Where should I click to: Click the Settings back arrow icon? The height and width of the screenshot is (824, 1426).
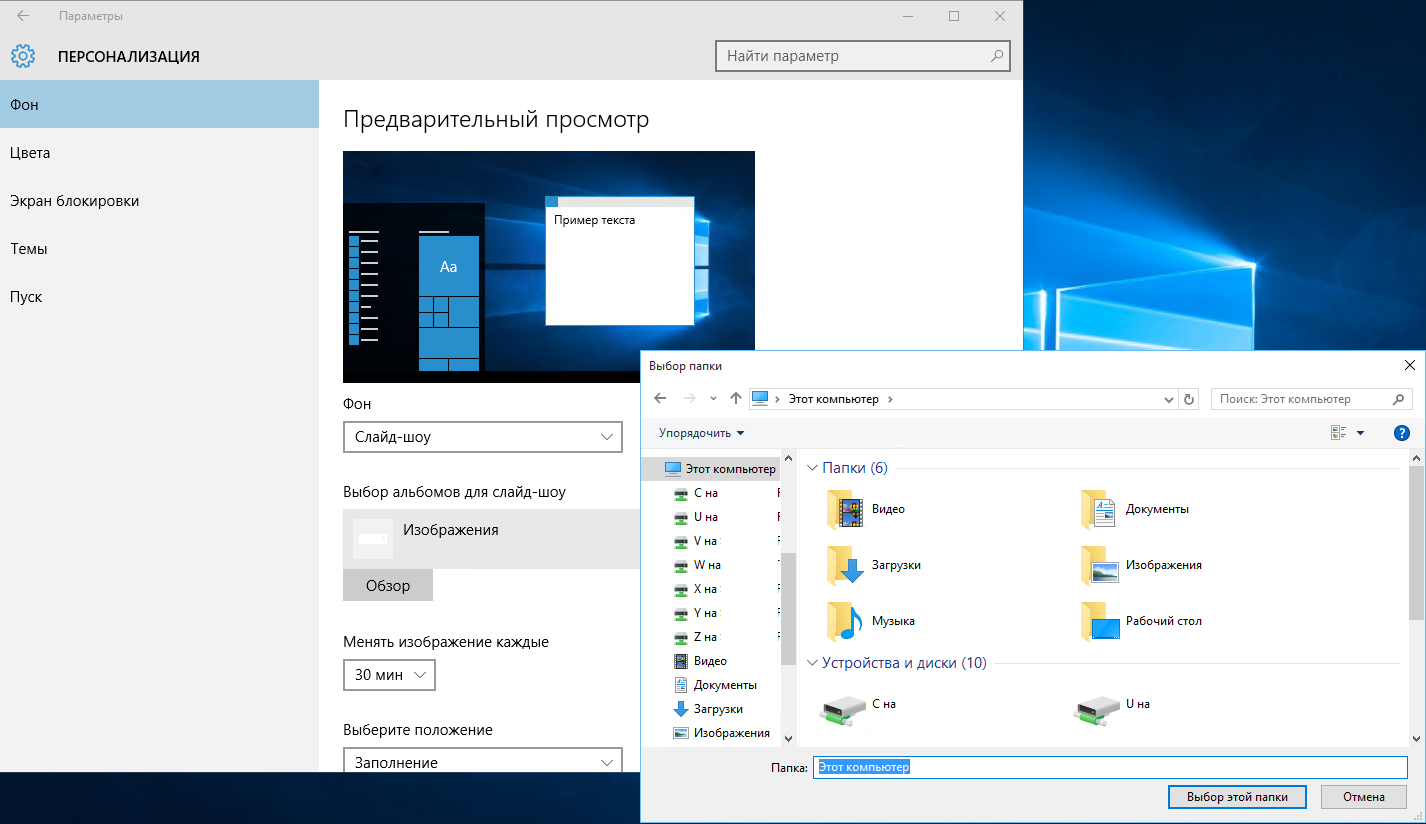[23, 16]
